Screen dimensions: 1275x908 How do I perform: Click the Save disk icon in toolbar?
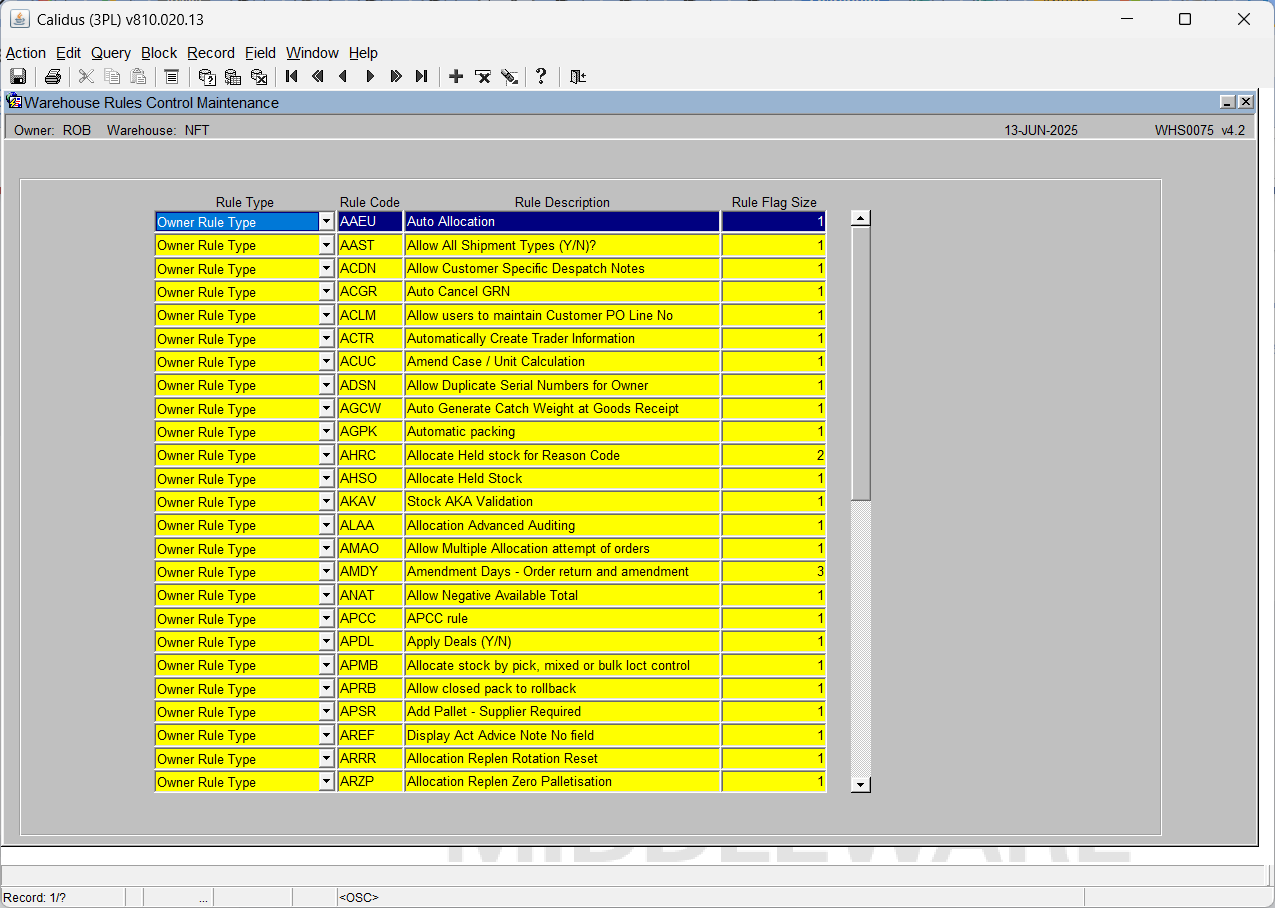[x=18, y=77]
